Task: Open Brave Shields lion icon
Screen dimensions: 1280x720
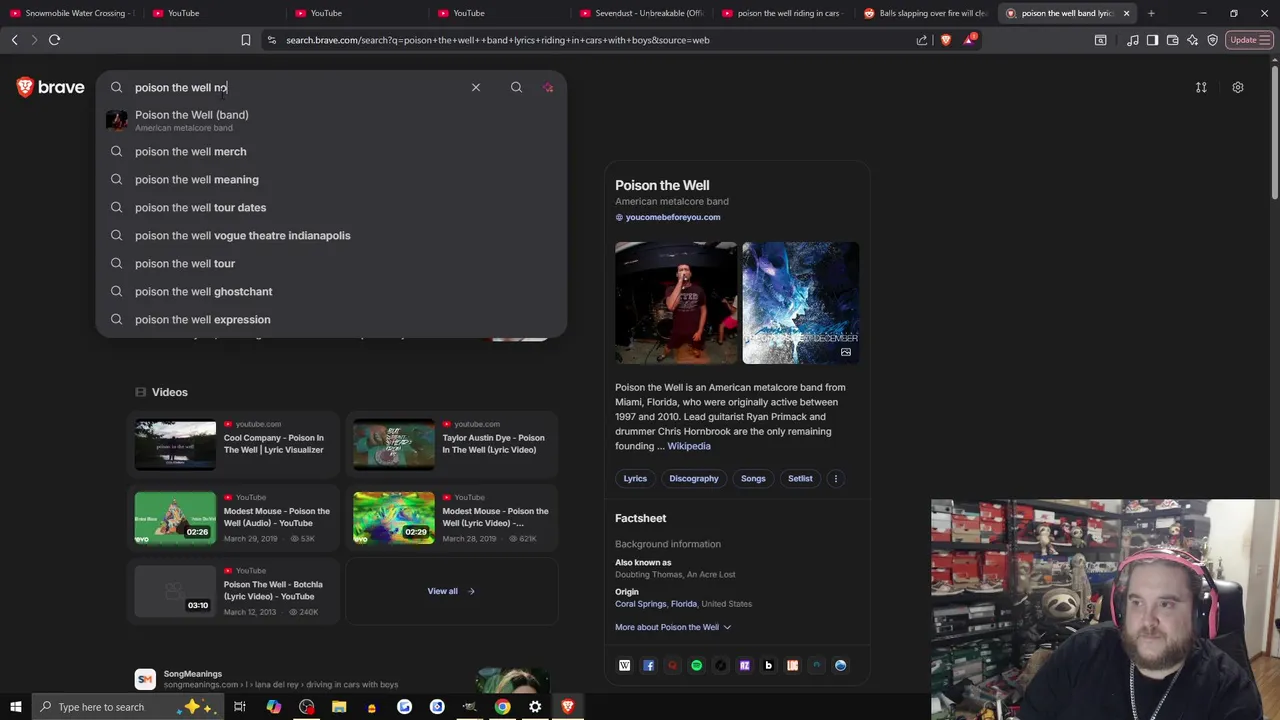Action: pos(946,40)
